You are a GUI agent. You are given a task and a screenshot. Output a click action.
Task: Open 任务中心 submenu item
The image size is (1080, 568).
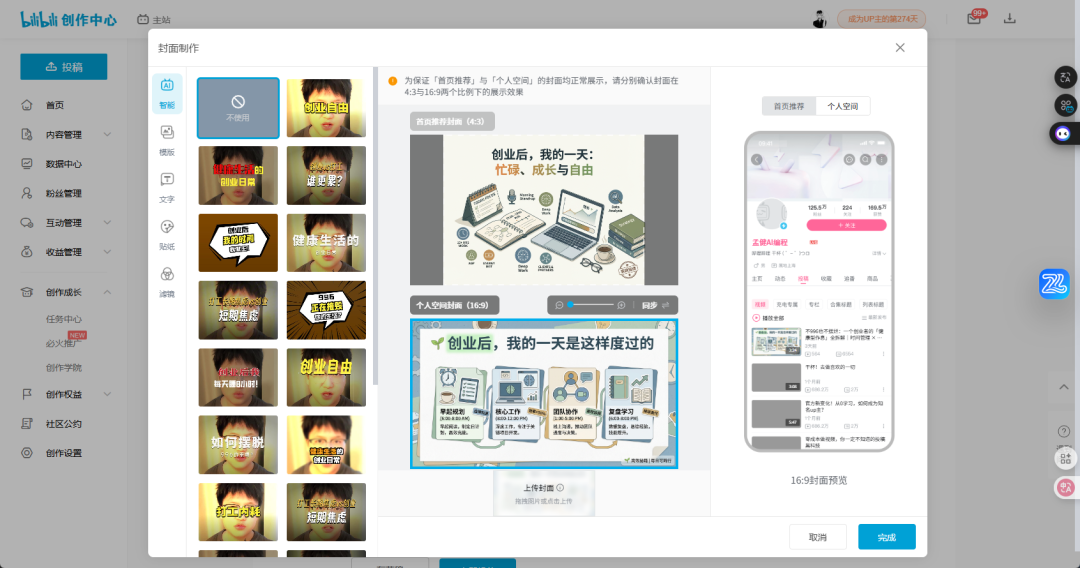click(x=63, y=319)
